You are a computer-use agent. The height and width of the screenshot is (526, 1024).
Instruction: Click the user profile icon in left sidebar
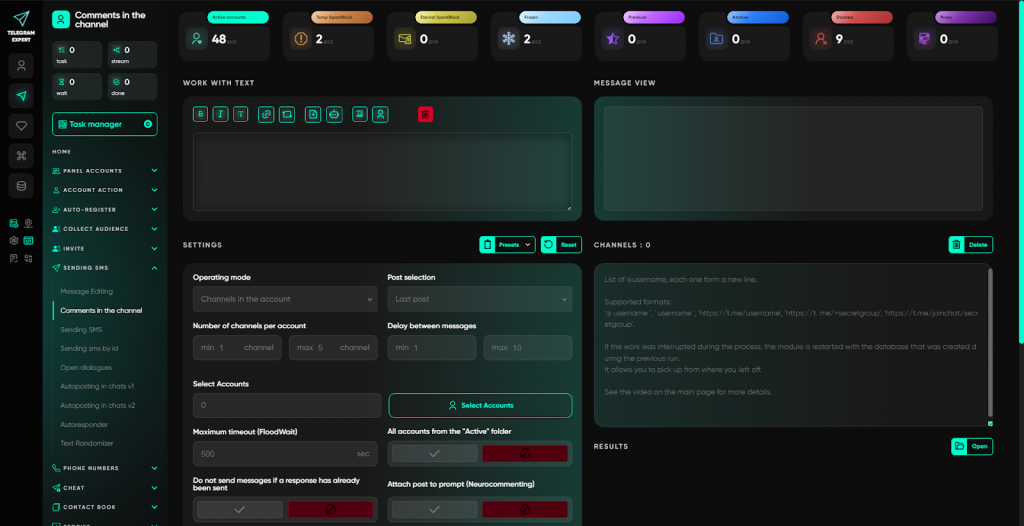tap(21, 66)
